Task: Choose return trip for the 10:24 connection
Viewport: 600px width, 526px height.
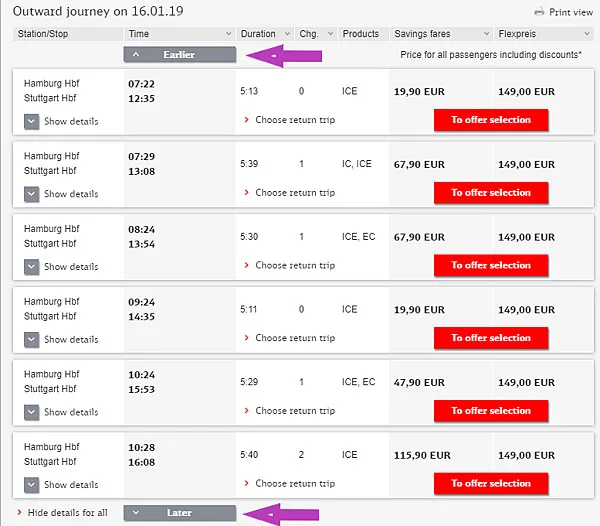Action: tap(294, 411)
